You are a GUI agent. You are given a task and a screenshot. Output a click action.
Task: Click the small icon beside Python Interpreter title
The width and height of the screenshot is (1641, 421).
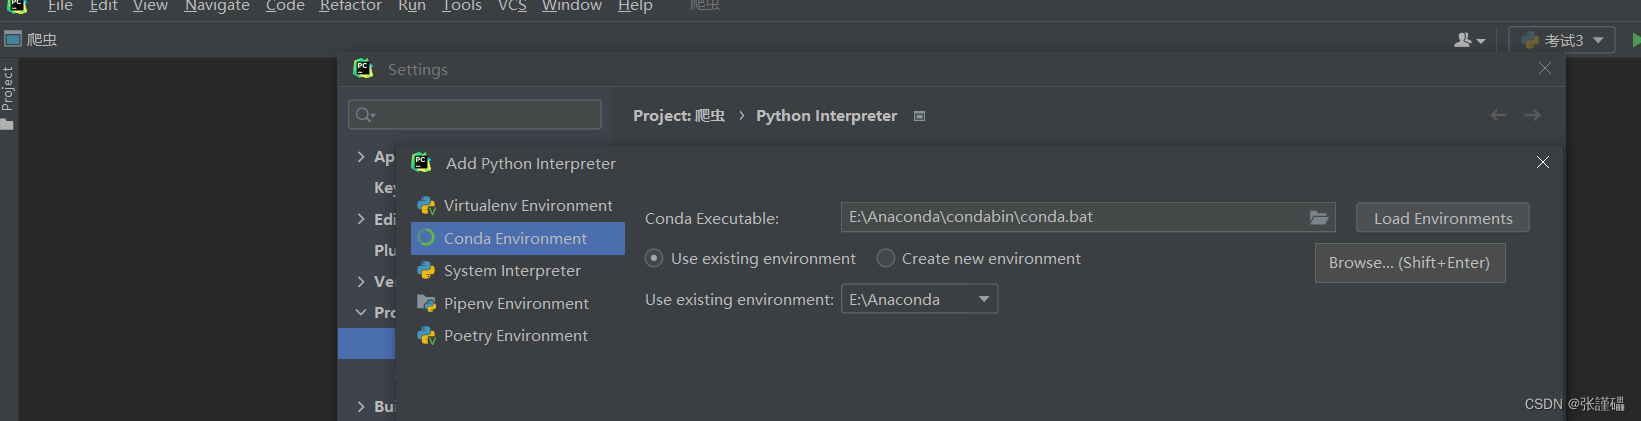[x=919, y=116]
